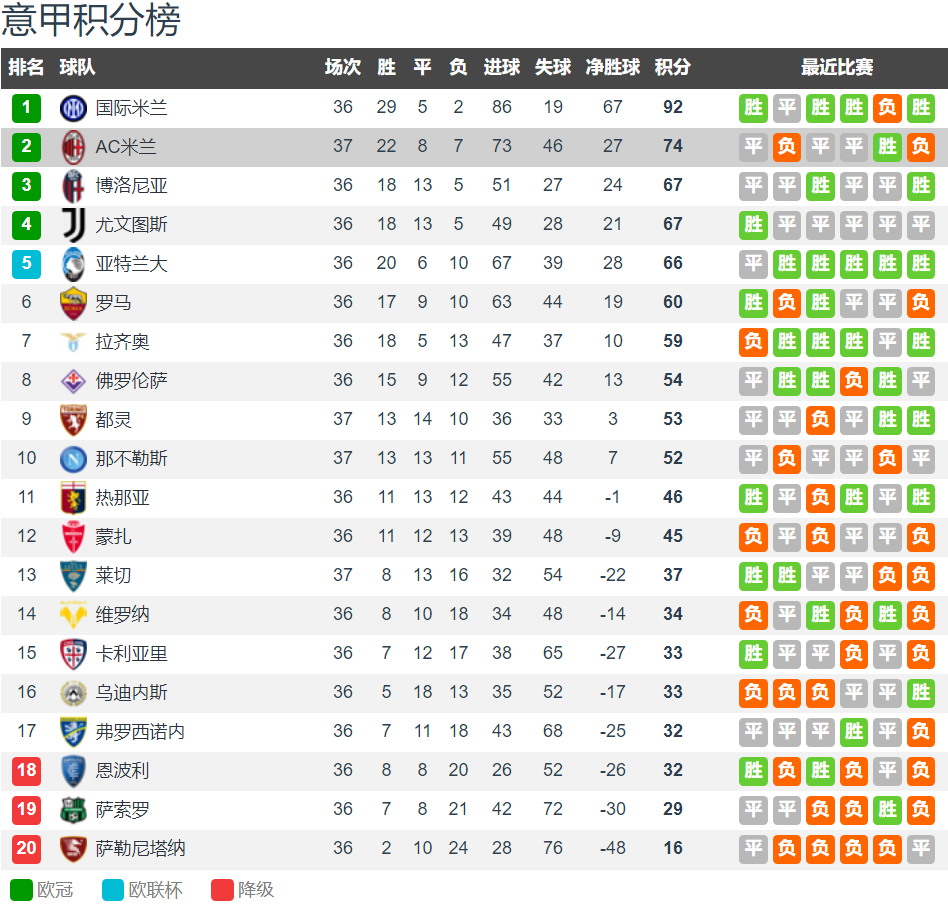Sort table by 进球 column header

tap(502, 67)
